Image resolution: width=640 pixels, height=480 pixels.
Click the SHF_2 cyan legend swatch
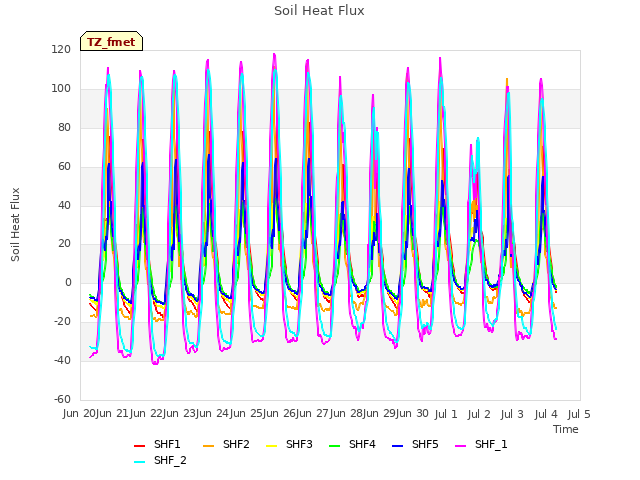coord(140,462)
